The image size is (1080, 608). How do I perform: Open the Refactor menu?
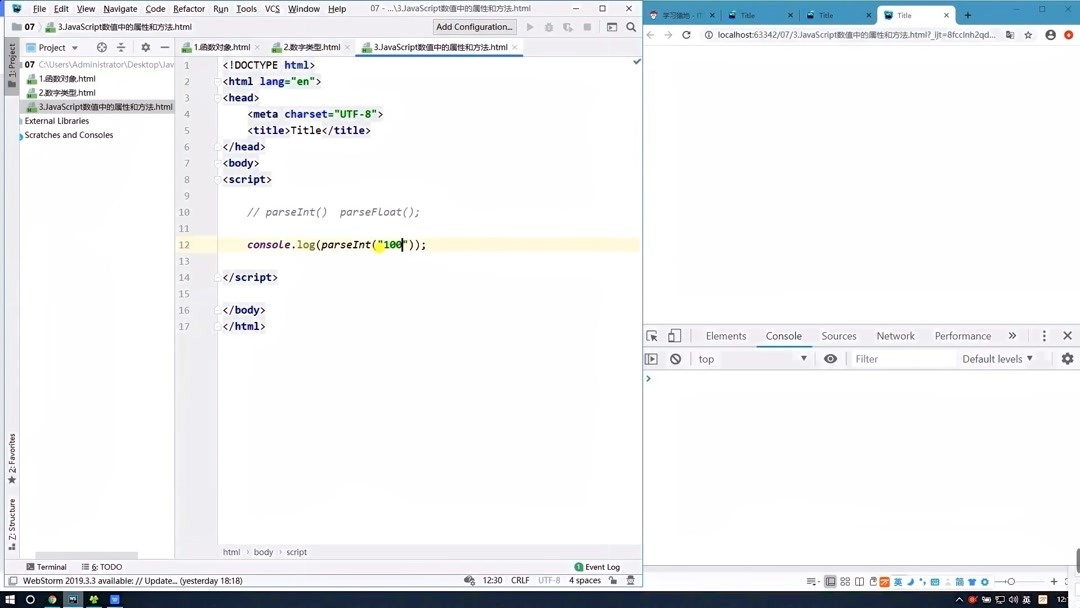[189, 8]
